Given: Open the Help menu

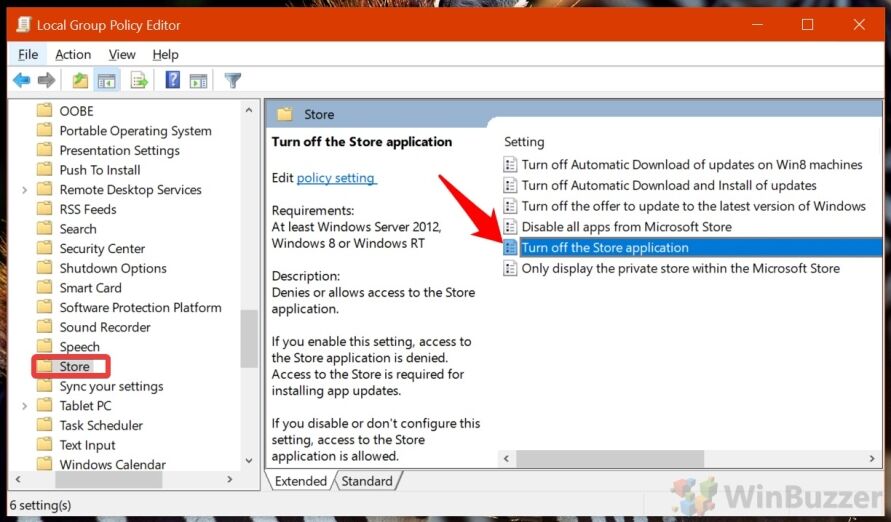Looking at the screenshot, I should [x=165, y=55].
